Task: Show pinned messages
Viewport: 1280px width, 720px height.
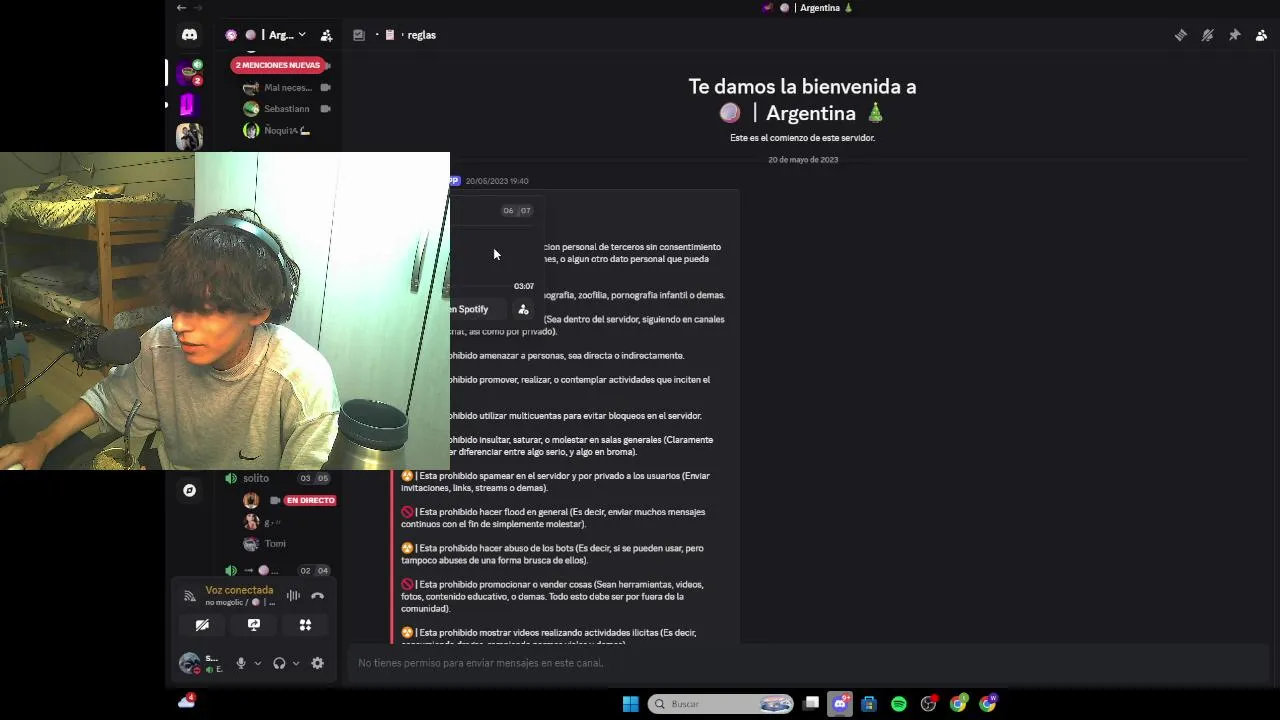Action: 1234,35
